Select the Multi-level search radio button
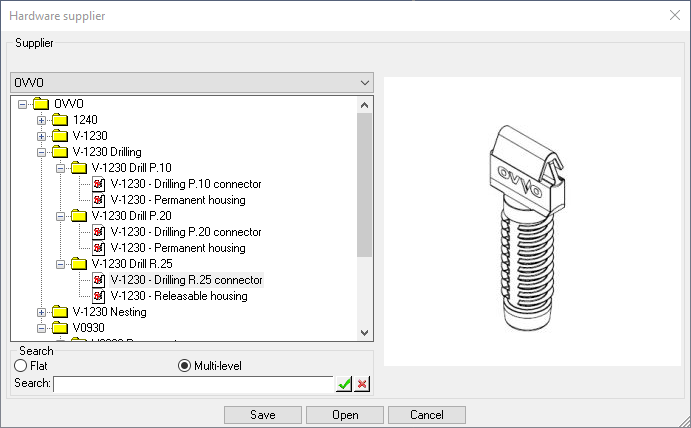Image resolution: width=691 pixels, height=428 pixels. (184, 366)
